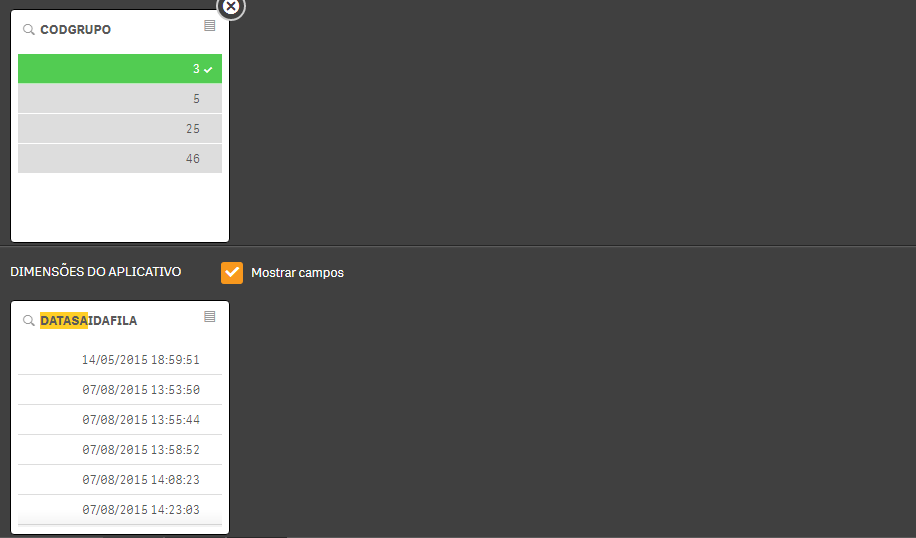Click the search icon next to CODGRUPO
Viewport: 916px width, 538px height.
tap(29, 30)
